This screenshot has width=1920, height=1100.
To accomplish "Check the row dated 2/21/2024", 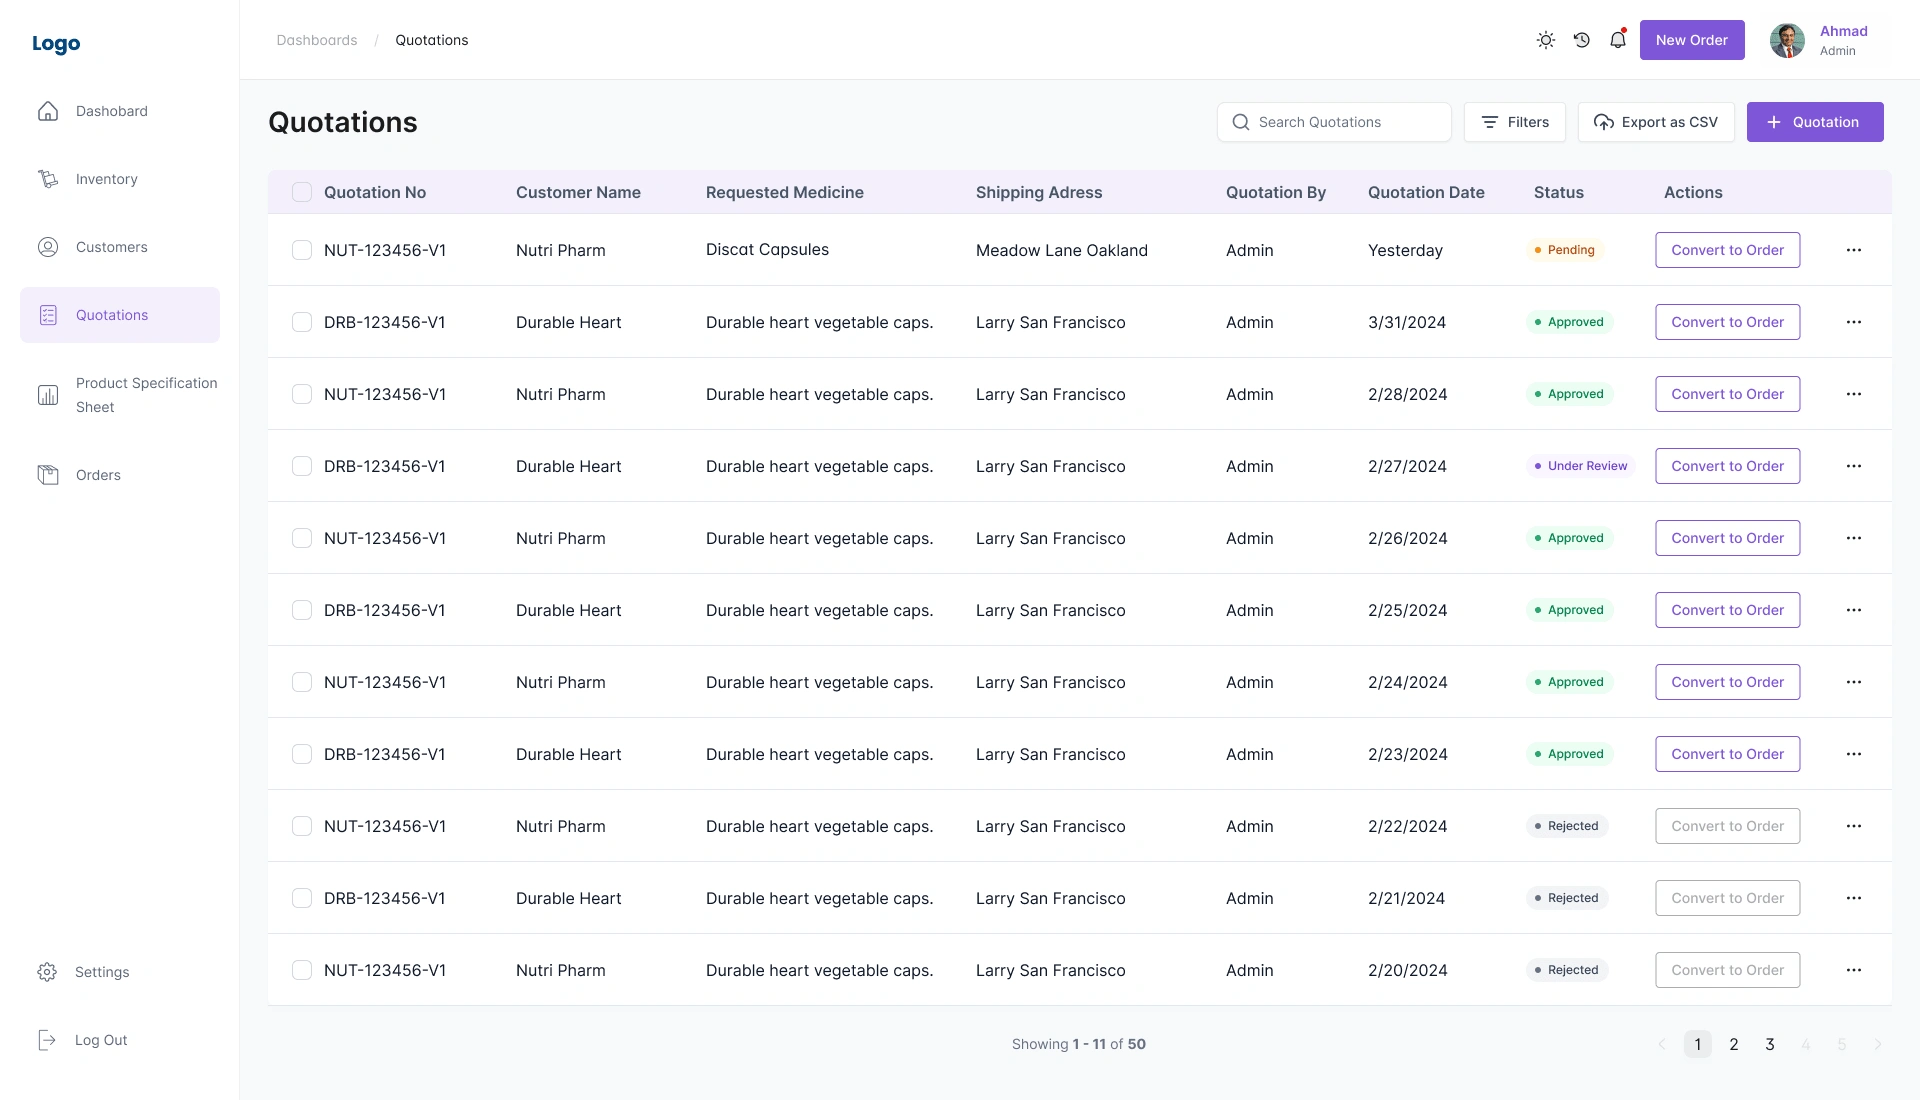I will pyautogui.click(x=302, y=898).
